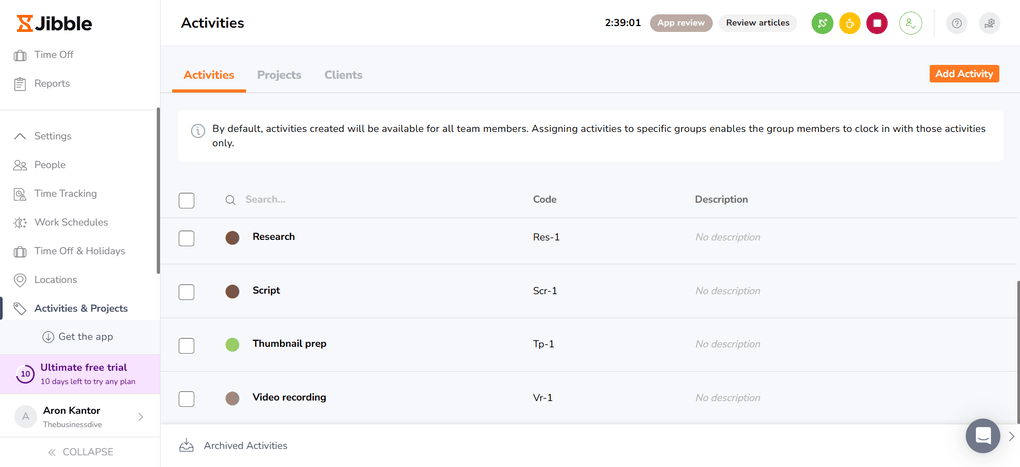Click the onboarding icon in the header
Screen dimensions: 1020x467
pos(989,23)
